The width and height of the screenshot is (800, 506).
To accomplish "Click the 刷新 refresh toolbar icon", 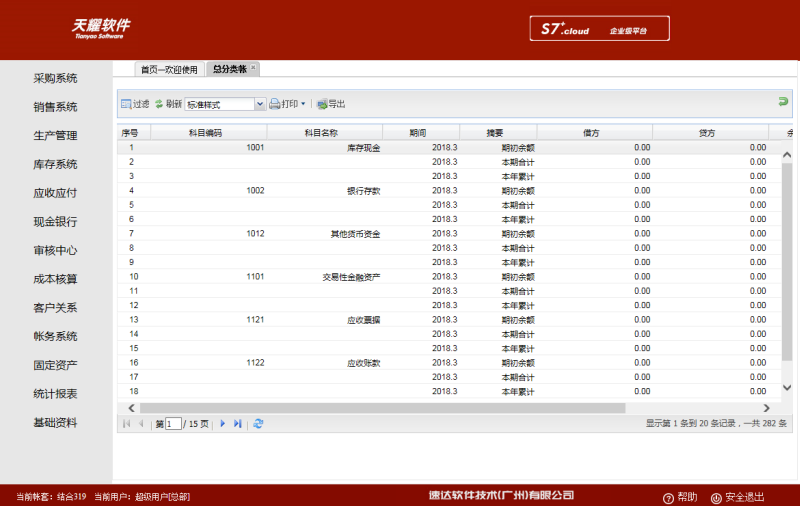I will [x=159, y=104].
